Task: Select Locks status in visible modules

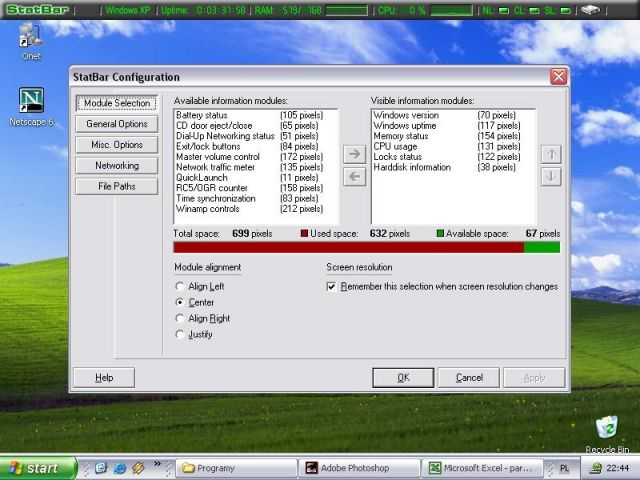Action: tap(453, 157)
